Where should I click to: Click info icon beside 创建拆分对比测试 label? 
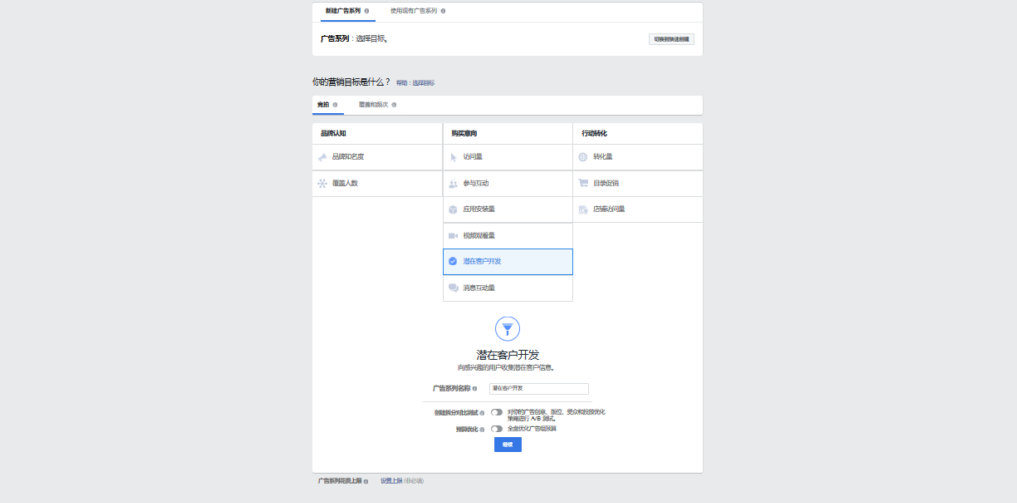coord(482,413)
